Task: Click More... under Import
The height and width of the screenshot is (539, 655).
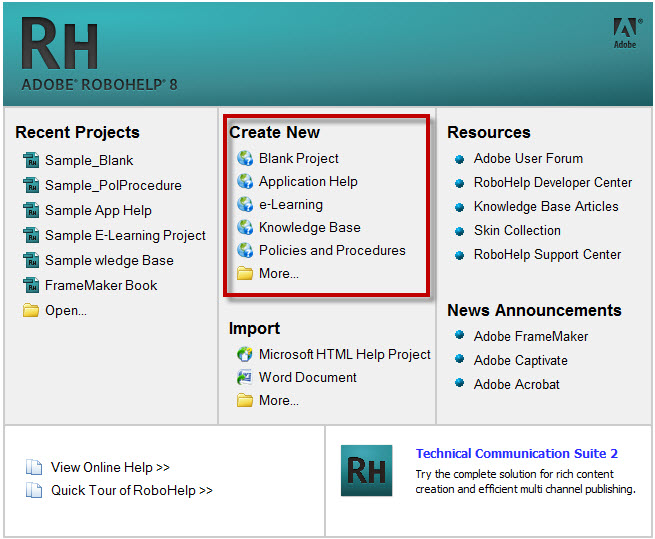Action: click(x=279, y=400)
